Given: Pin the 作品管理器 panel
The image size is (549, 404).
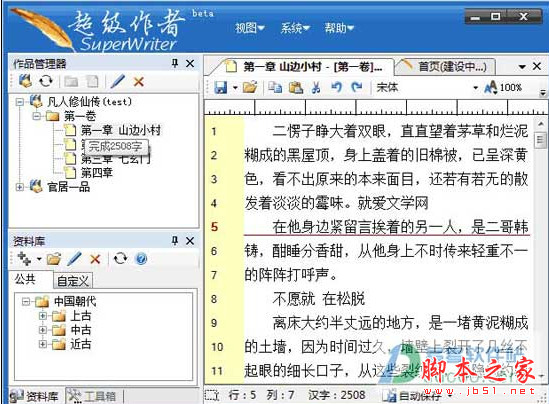Looking at the screenshot, I should (175, 63).
